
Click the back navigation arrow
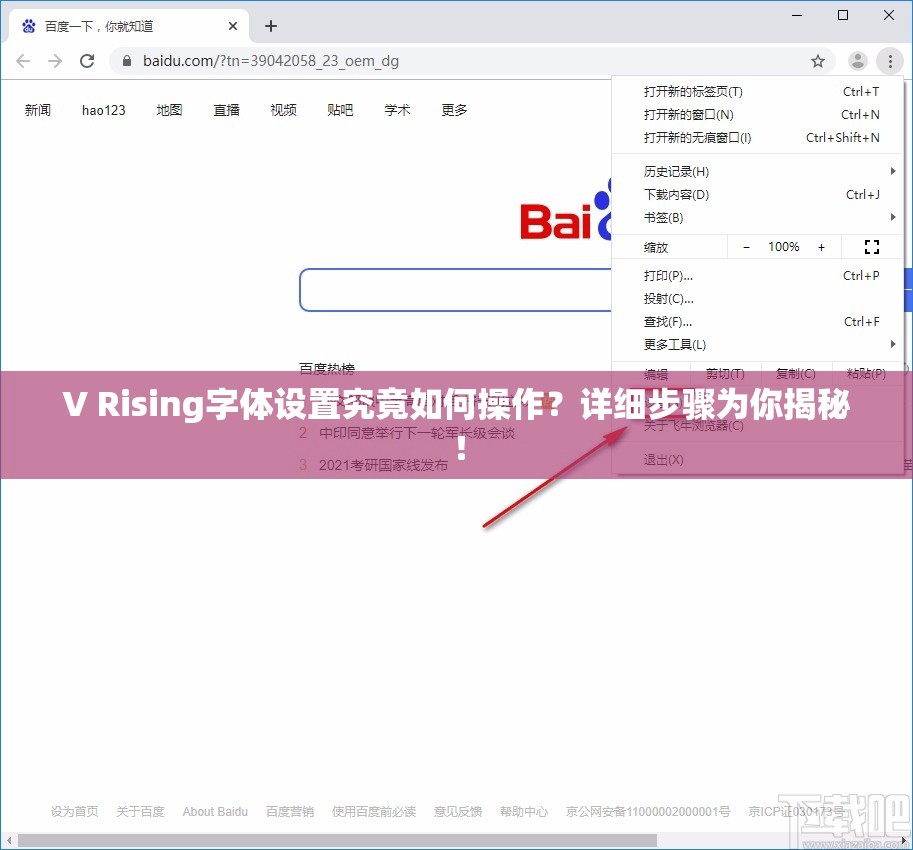(x=22, y=60)
